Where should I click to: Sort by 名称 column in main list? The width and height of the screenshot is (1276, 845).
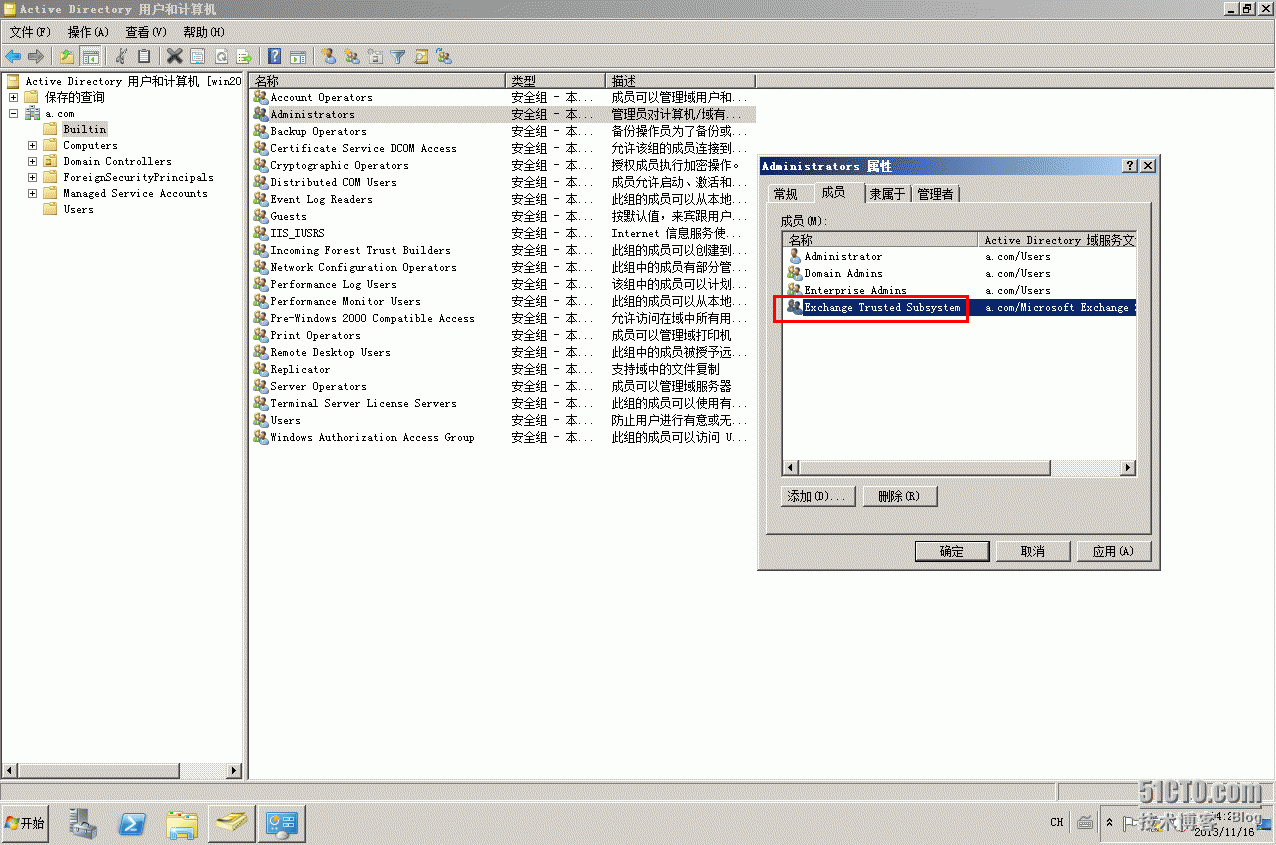coord(378,80)
